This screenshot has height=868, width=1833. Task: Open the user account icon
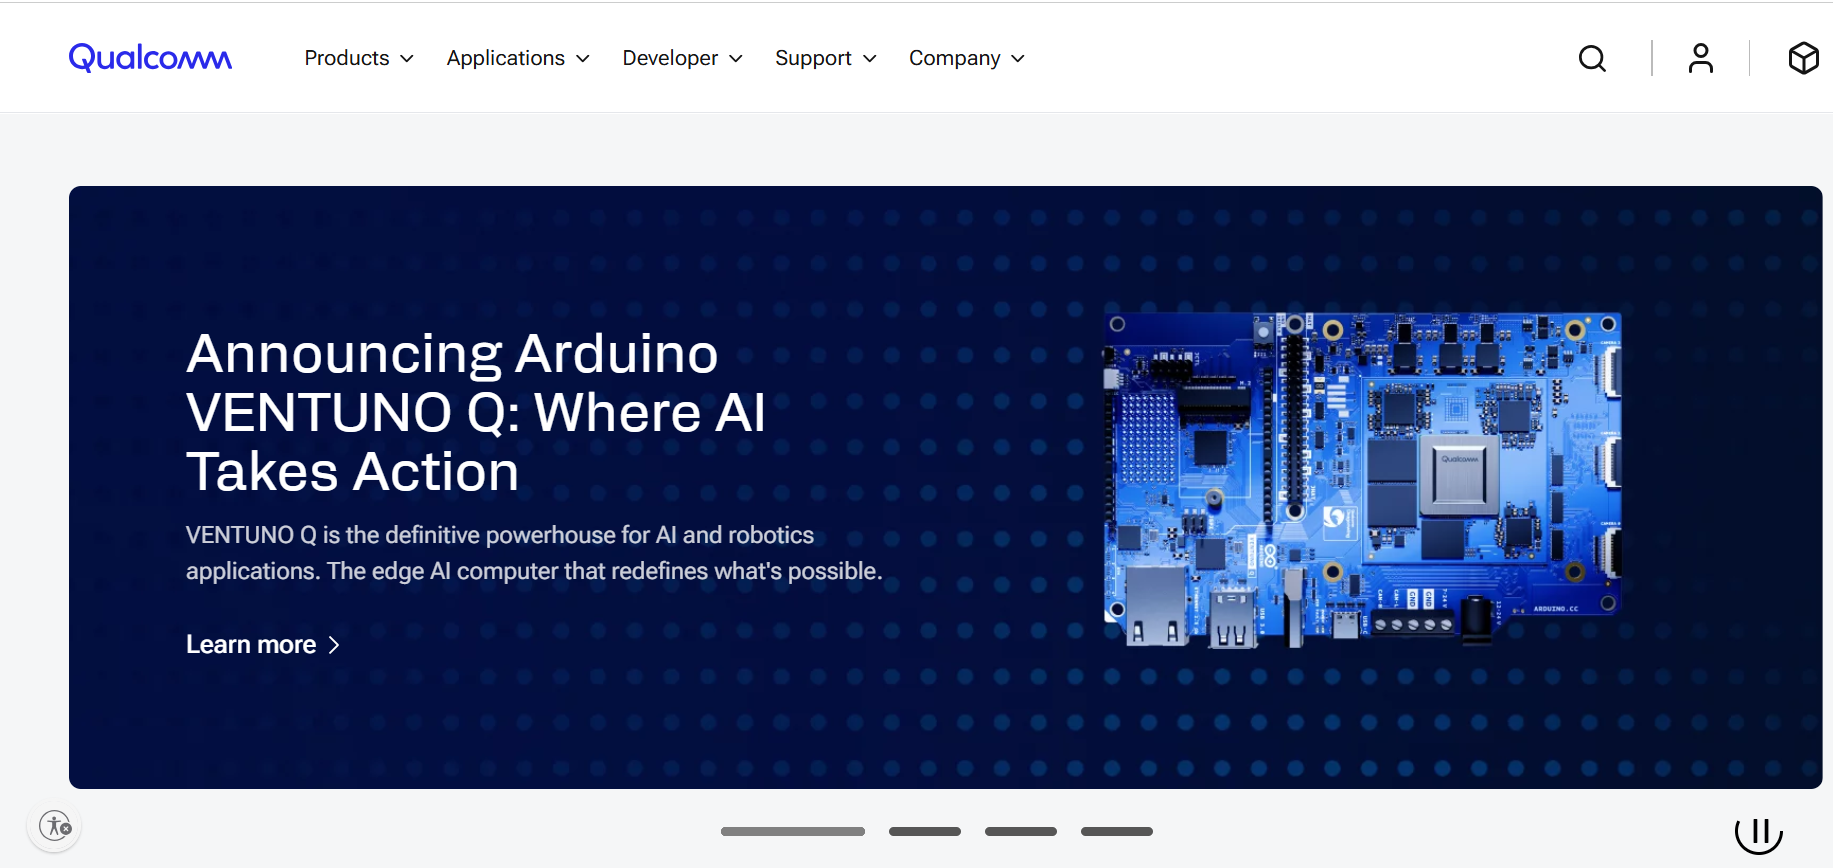pyautogui.click(x=1700, y=59)
